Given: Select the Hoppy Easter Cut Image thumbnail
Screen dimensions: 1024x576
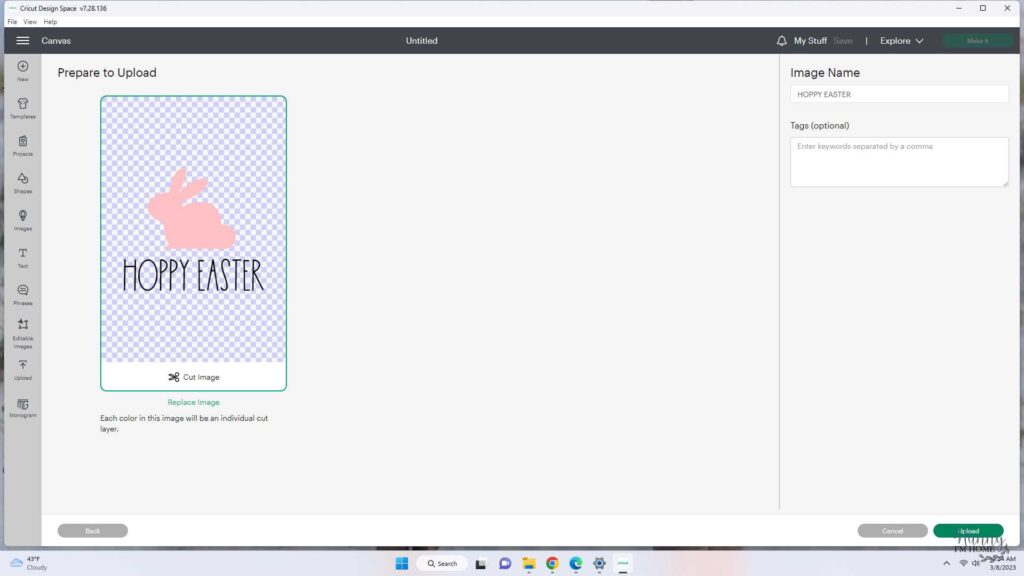Looking at the screenshot, I should pos(193,244).
